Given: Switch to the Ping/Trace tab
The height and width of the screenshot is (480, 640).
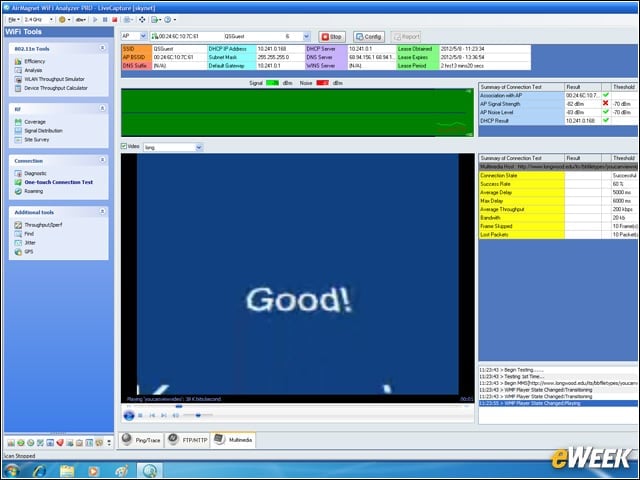Looking at the screenshot, I should (141, 440).
